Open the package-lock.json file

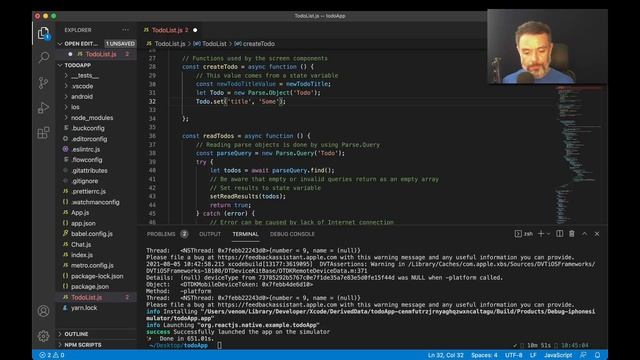coord(97,276)
